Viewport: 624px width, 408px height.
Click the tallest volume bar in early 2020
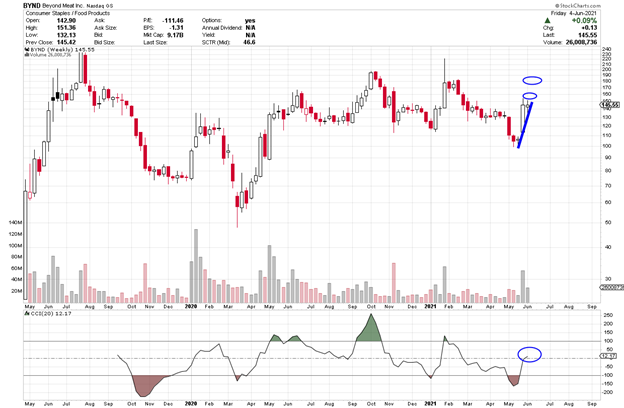tap(196, 266)
